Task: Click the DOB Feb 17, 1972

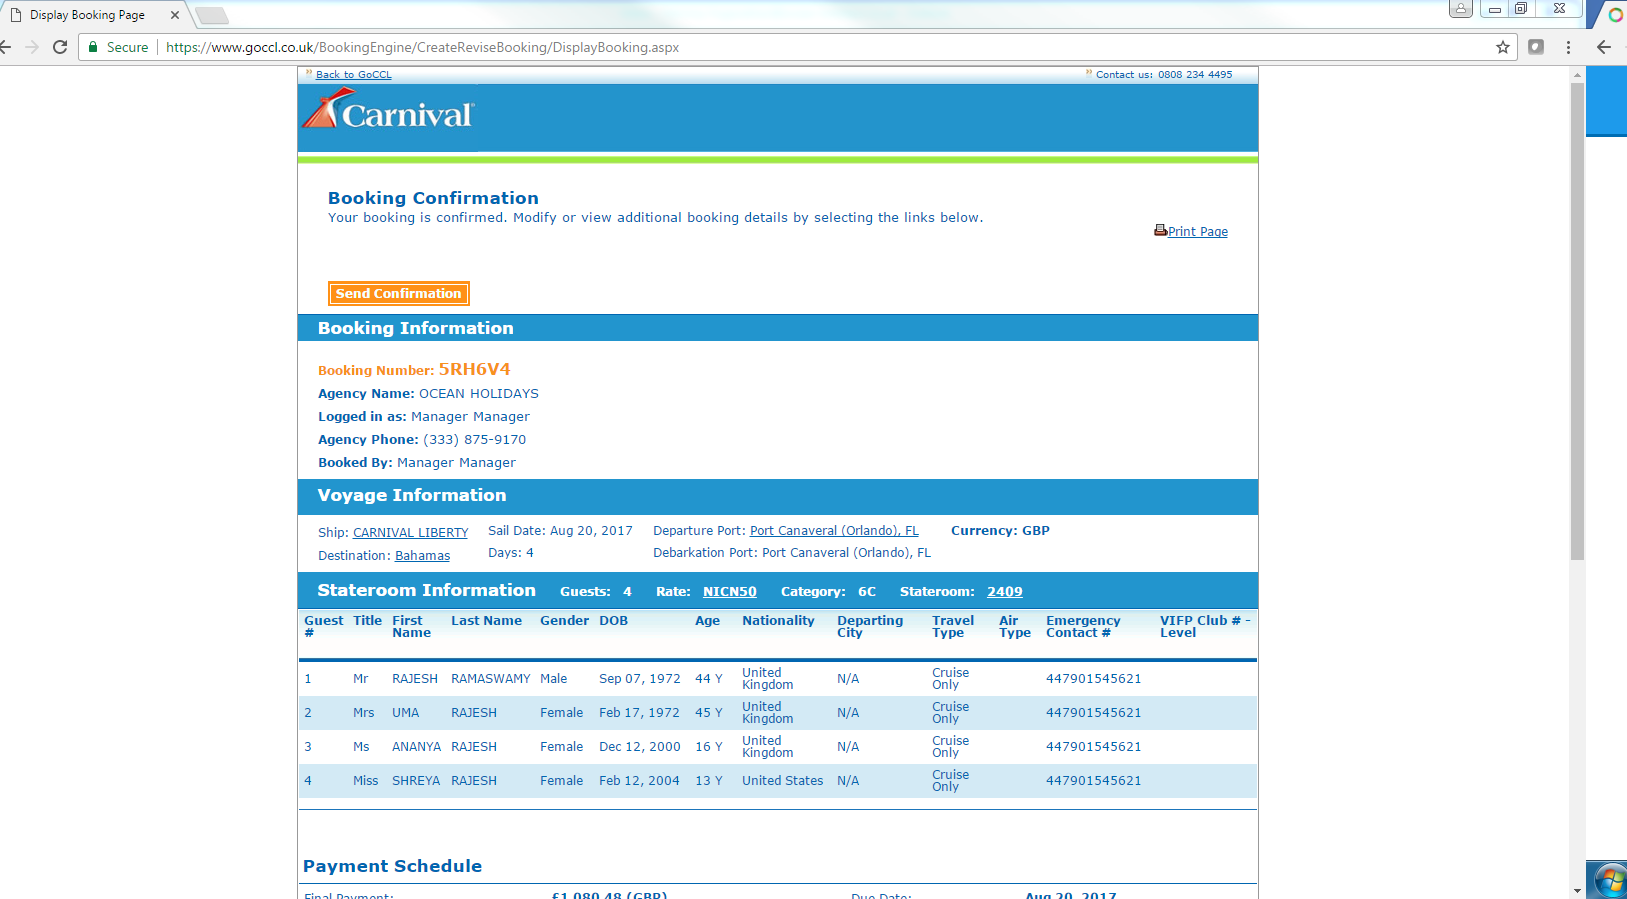Action: pos(639,713)
